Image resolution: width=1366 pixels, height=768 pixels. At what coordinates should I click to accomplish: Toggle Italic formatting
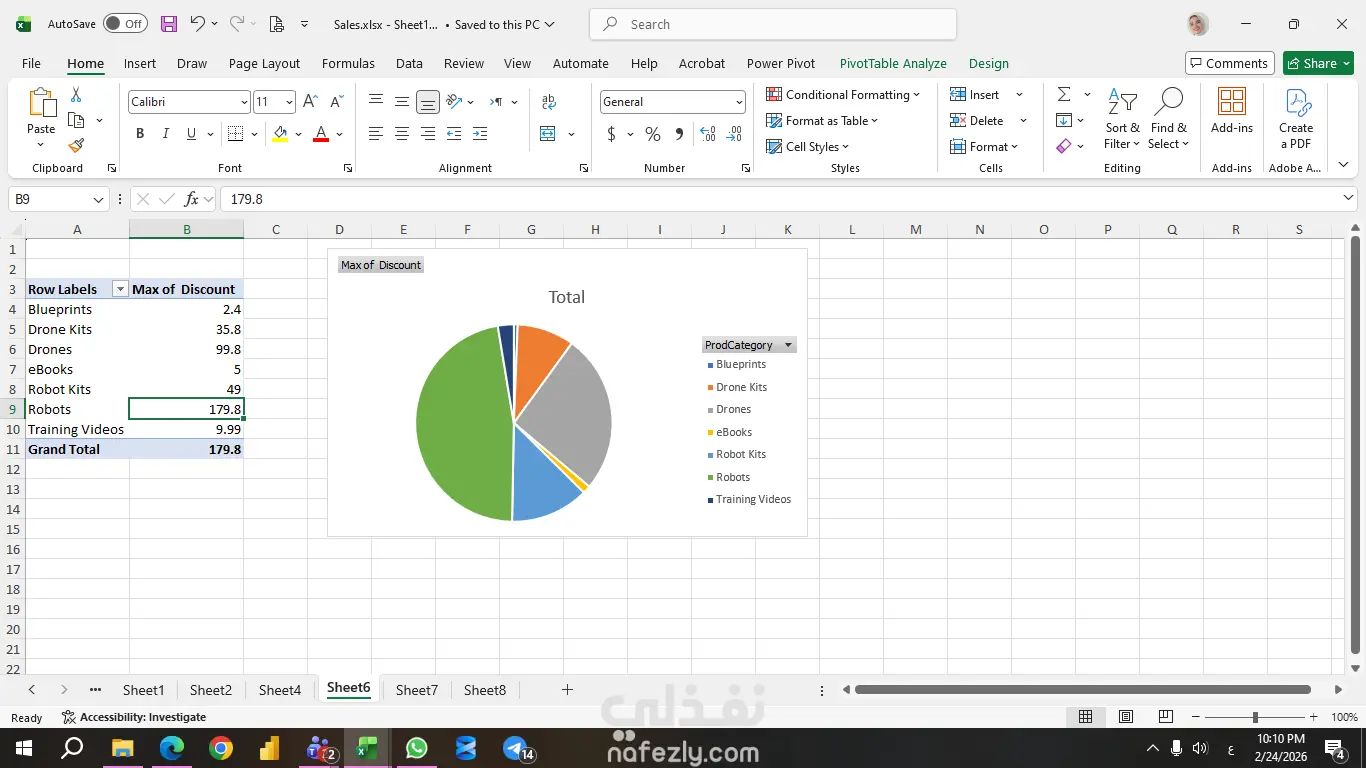165,134
